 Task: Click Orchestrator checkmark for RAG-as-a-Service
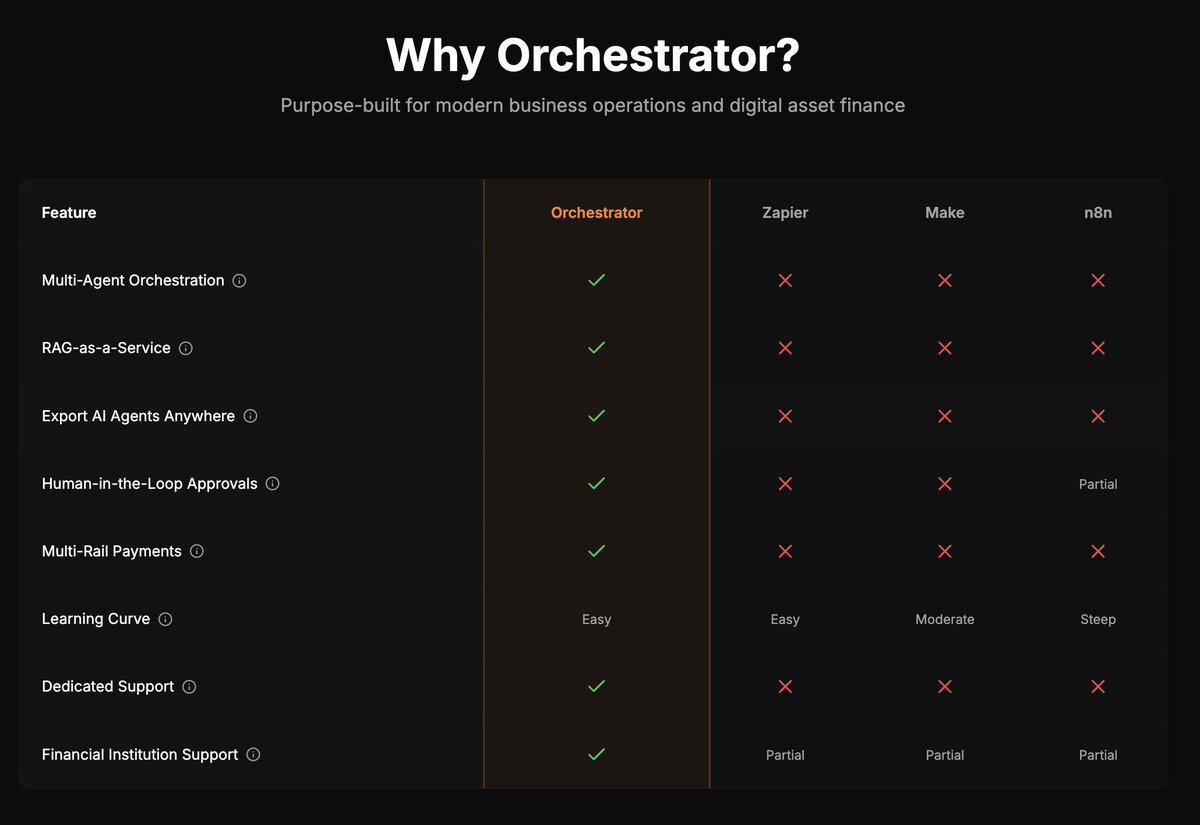[x=596, y=348]
